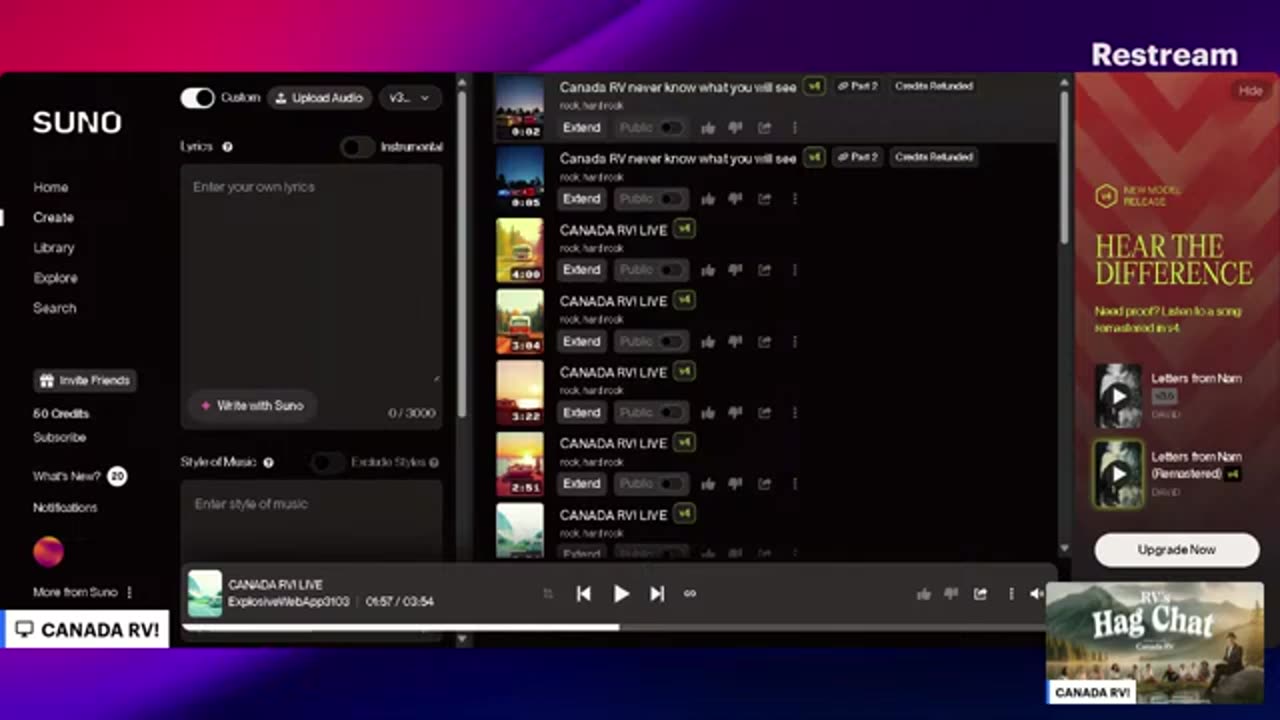Share the 4:00 CANADA RV! LIVE track
The image size is (1280, 720).
pos(764,270)
